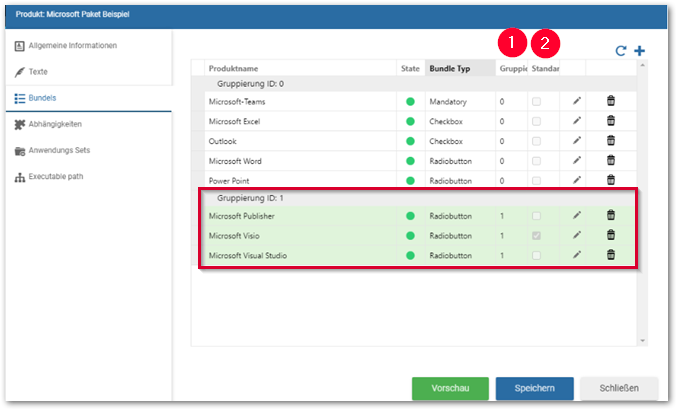The image size is (677, 410).
Task: Open edit for Microsoft Visio
Action: tap(577, 235)
